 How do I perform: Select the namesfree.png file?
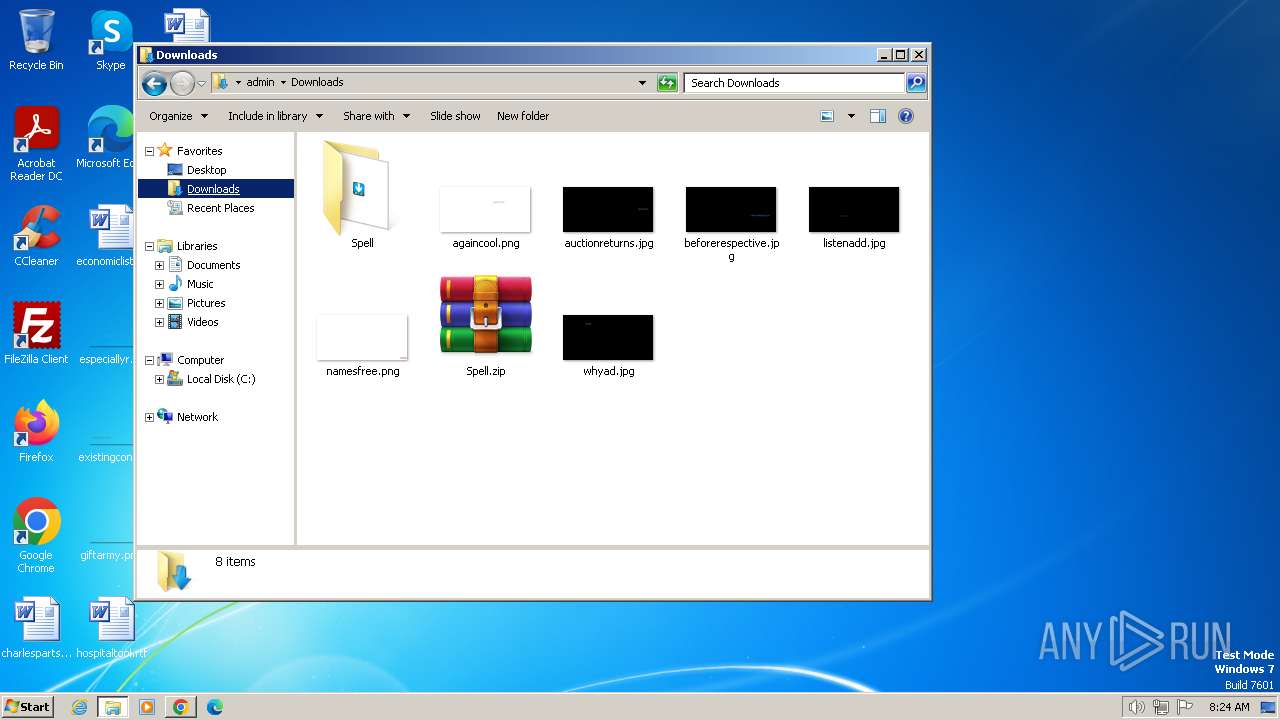[x=362, y=337]
